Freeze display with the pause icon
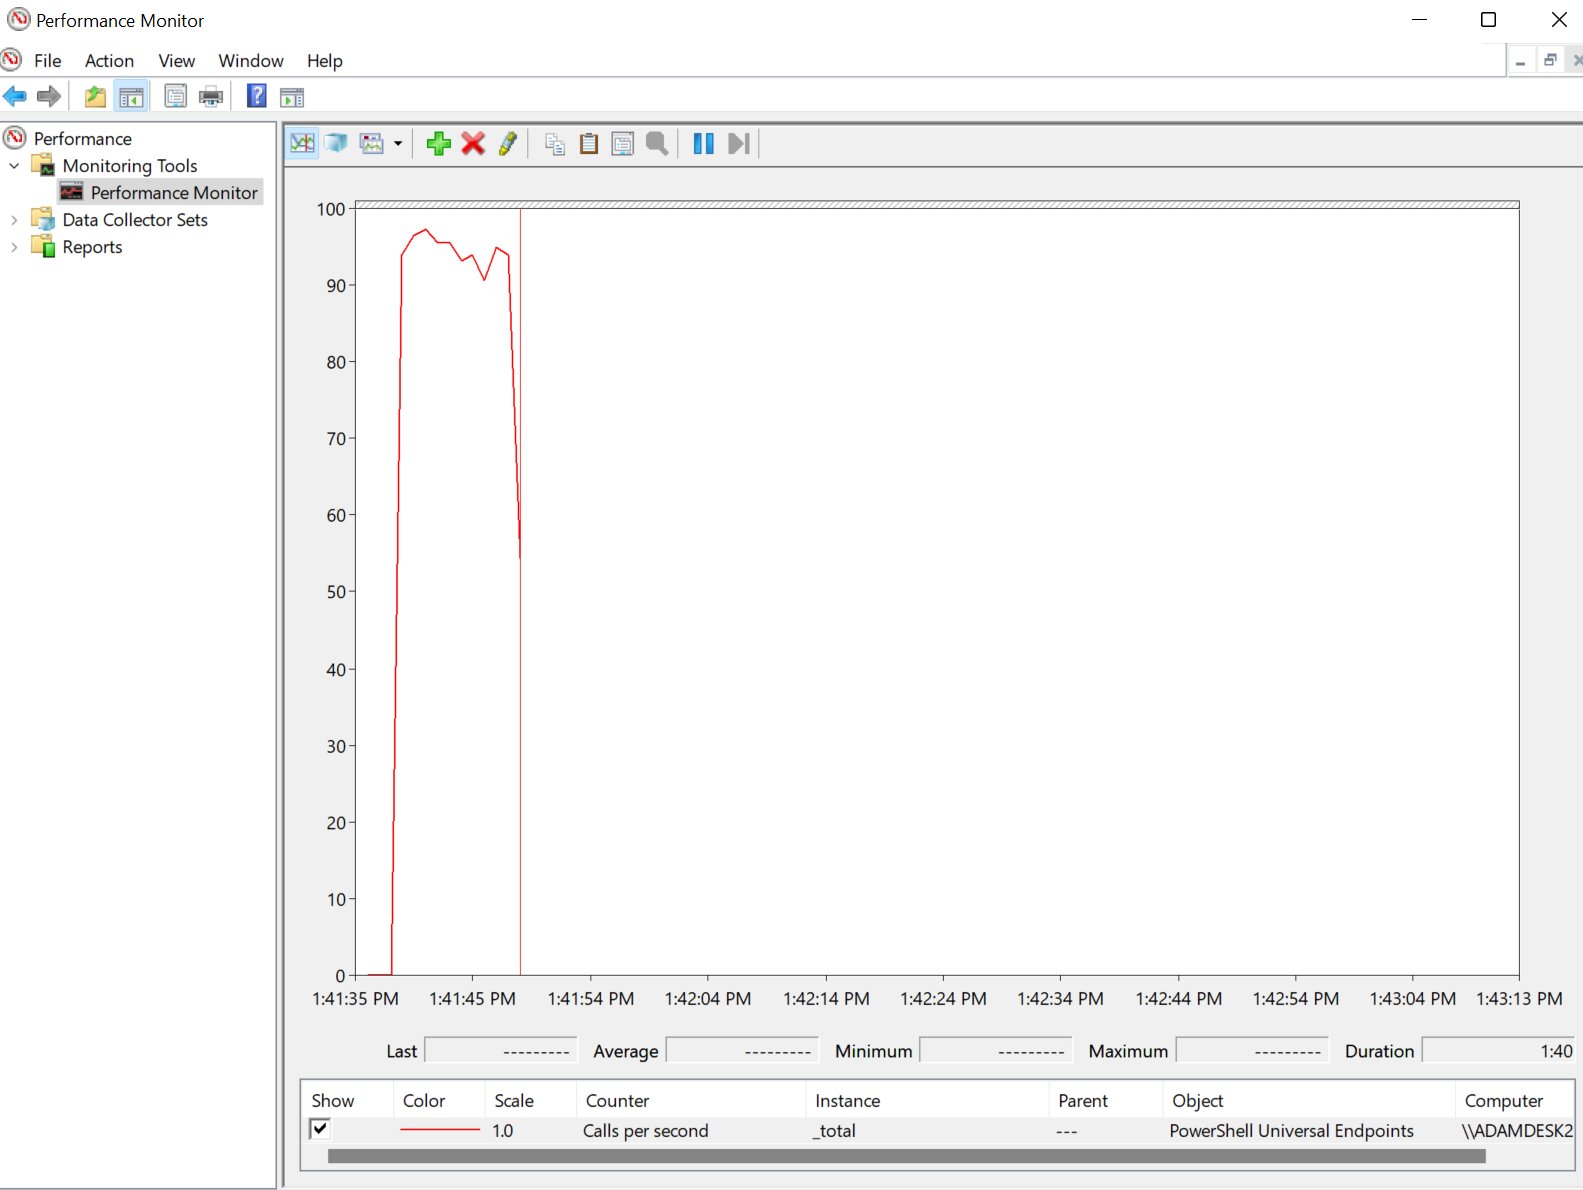1583x1190 pixels. [703, 144]
